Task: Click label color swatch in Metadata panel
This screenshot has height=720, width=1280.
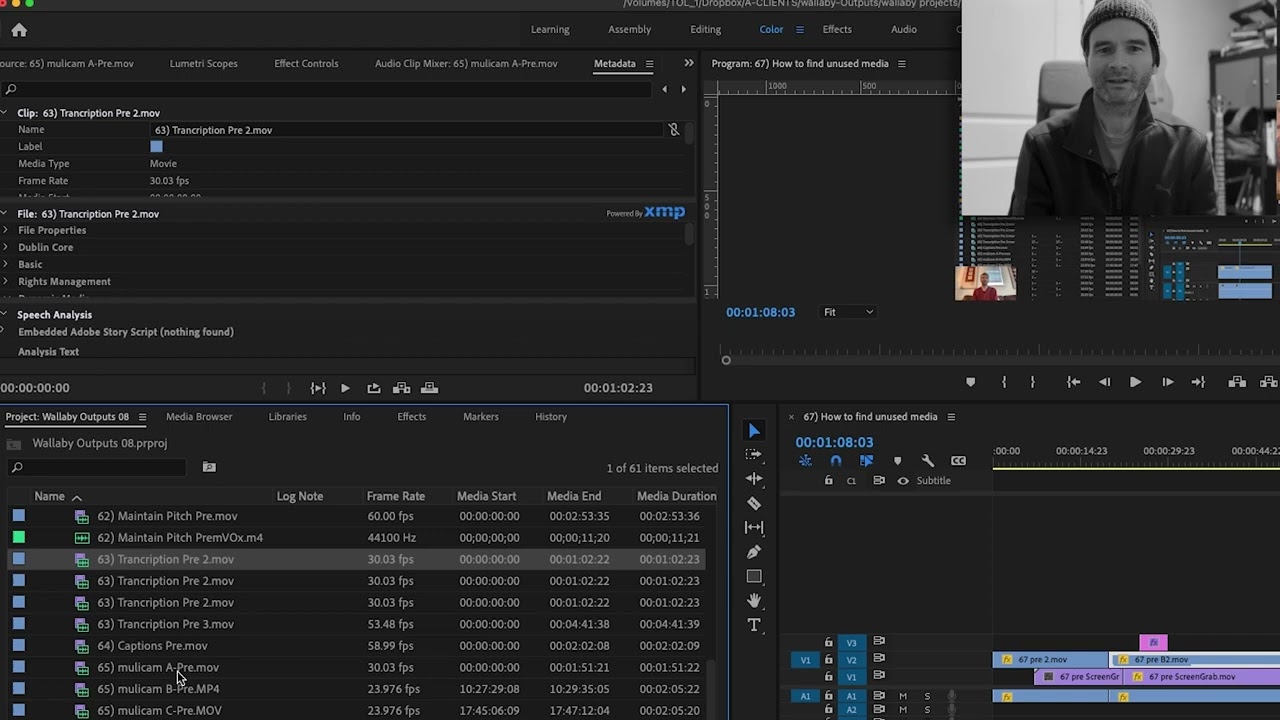Action: (156, 146)
